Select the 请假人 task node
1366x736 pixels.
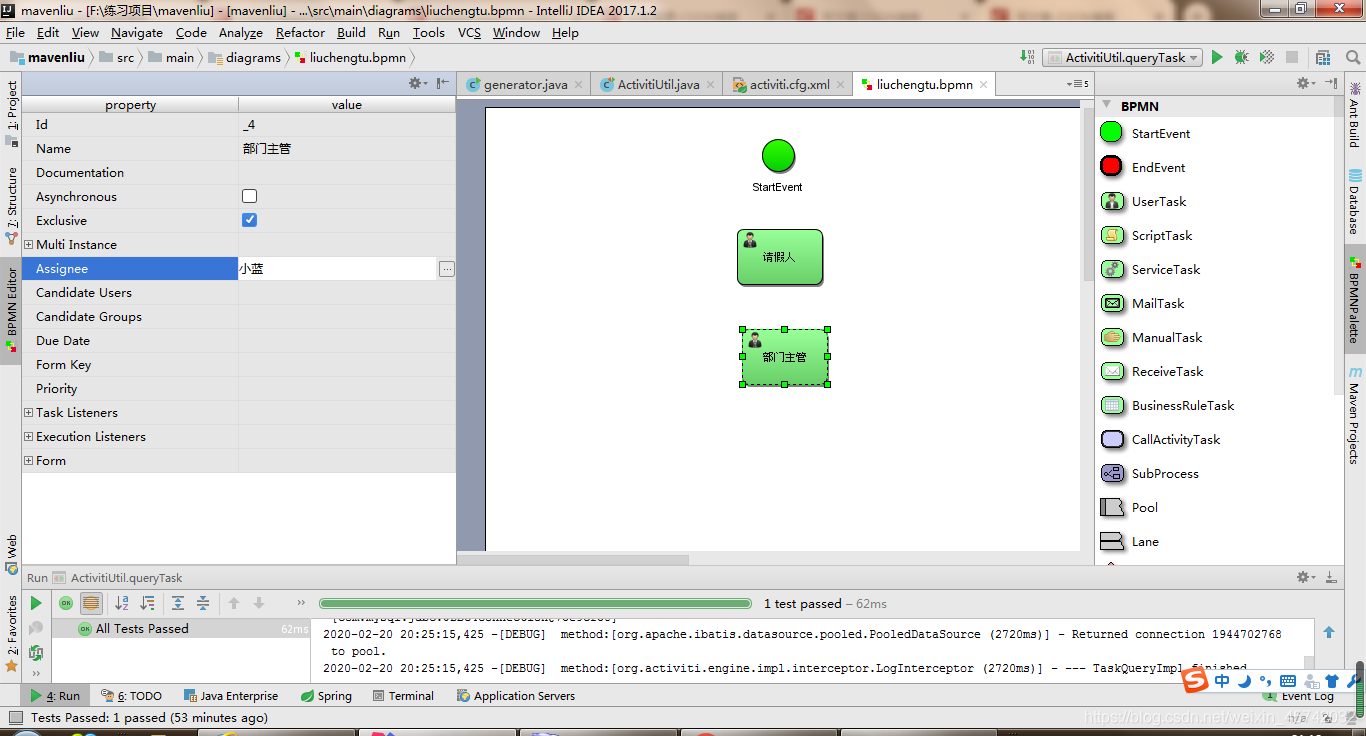pos(780,257)
